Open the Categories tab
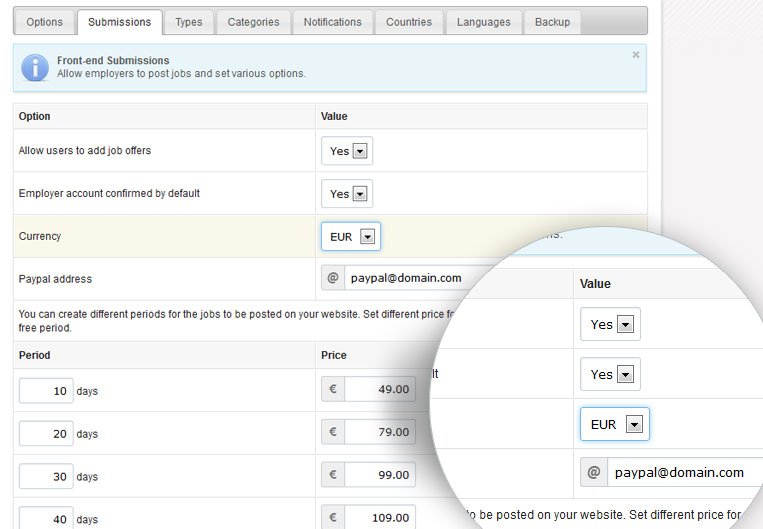This screenshot has height=529, width=763. (254, 22)
